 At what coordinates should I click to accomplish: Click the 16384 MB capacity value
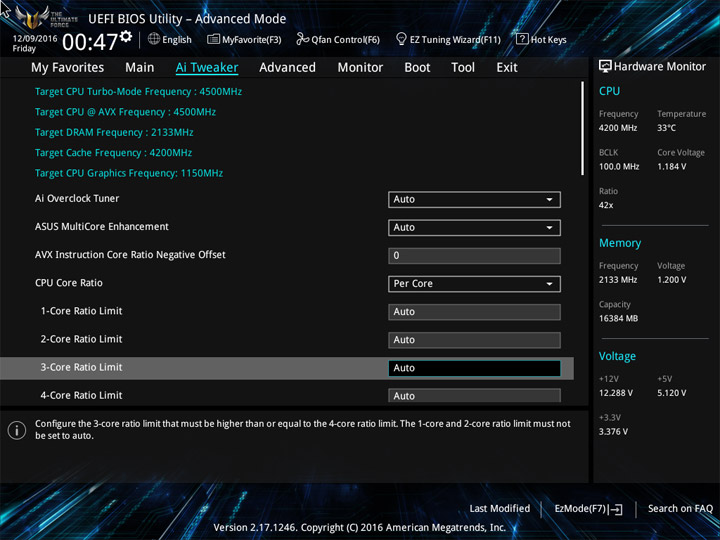click(618, 319)
